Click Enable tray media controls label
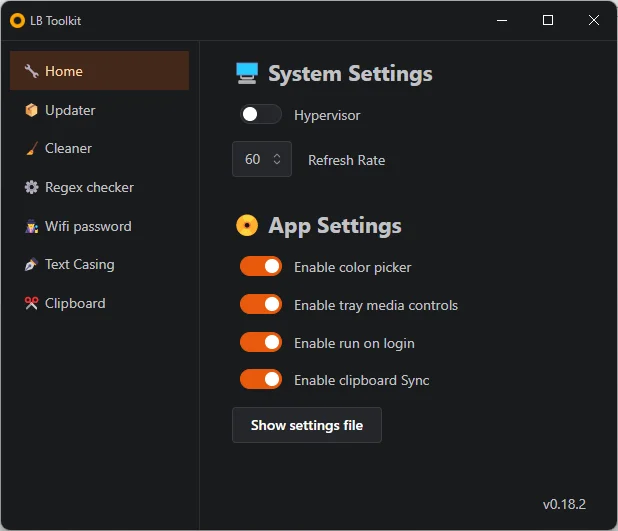 click(x=376, y=306)
